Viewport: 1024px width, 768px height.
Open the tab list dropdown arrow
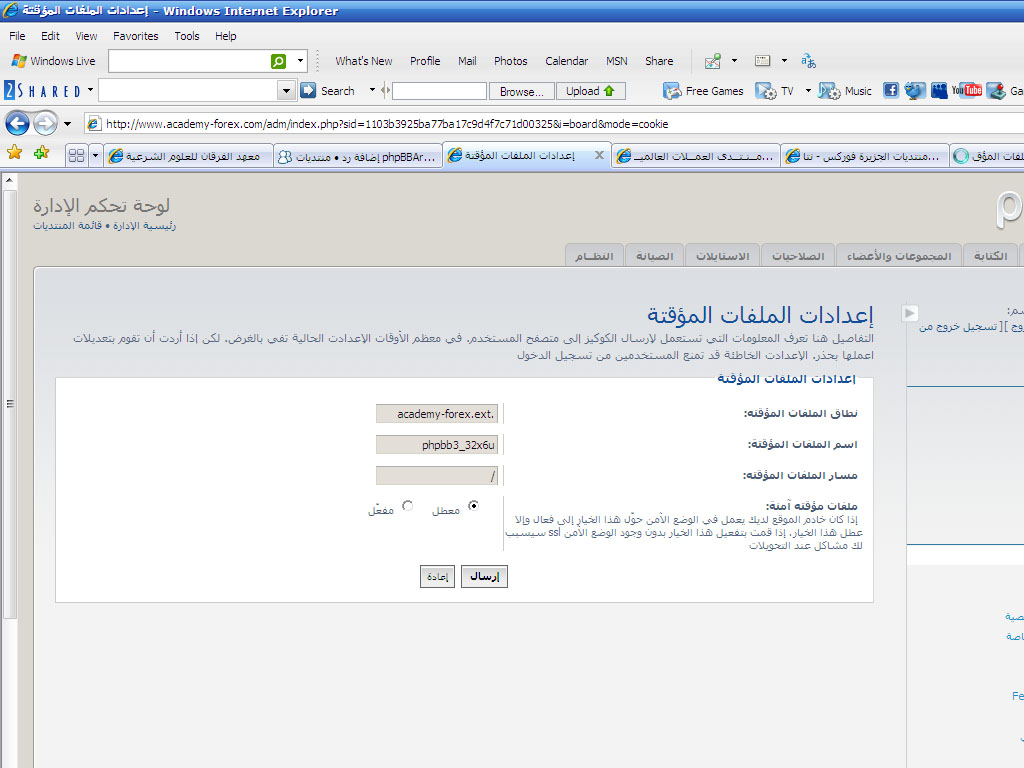pyautogui.click(x=96, y=156)
